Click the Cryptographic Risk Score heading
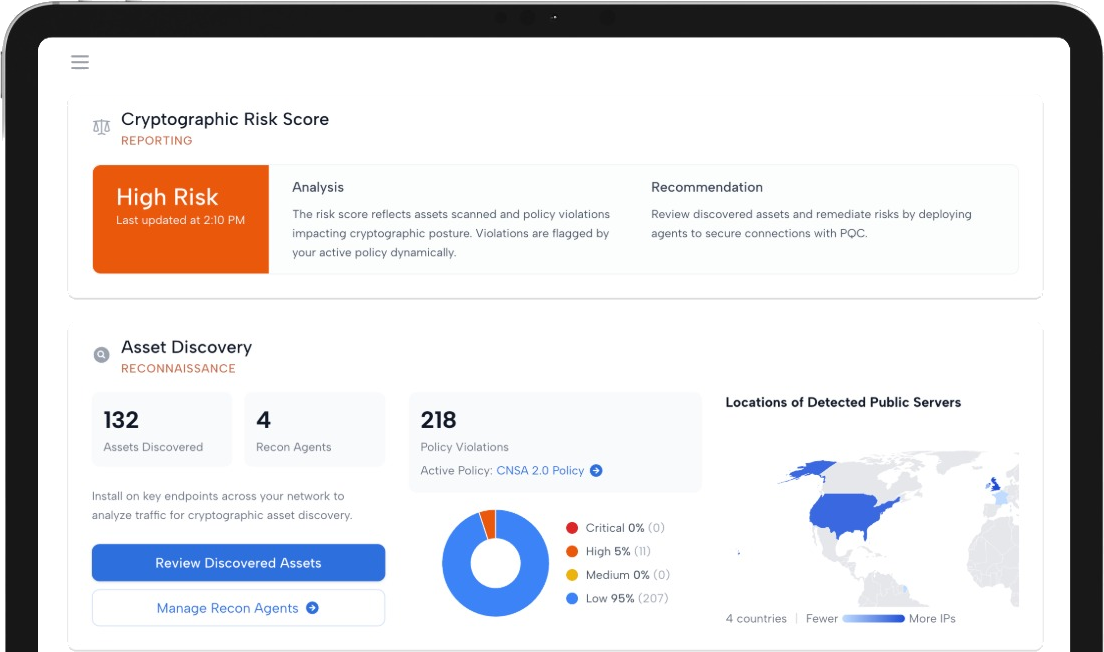 tap(225, 119)
